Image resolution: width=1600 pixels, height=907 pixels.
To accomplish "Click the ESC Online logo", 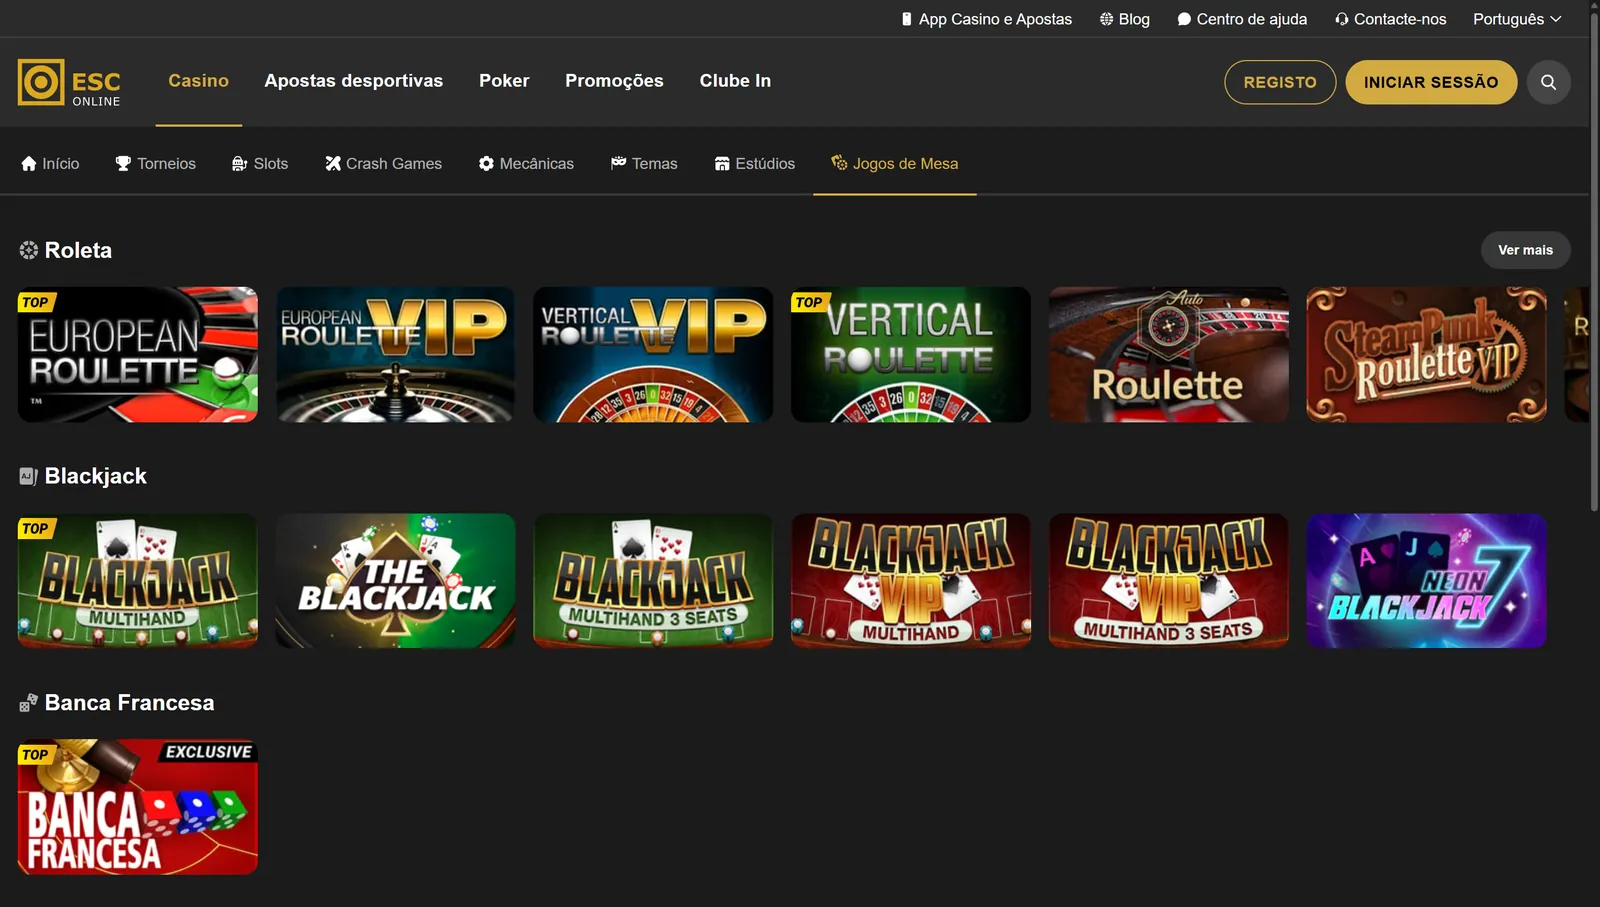I will pyautogui.click(x=69, y=82).
